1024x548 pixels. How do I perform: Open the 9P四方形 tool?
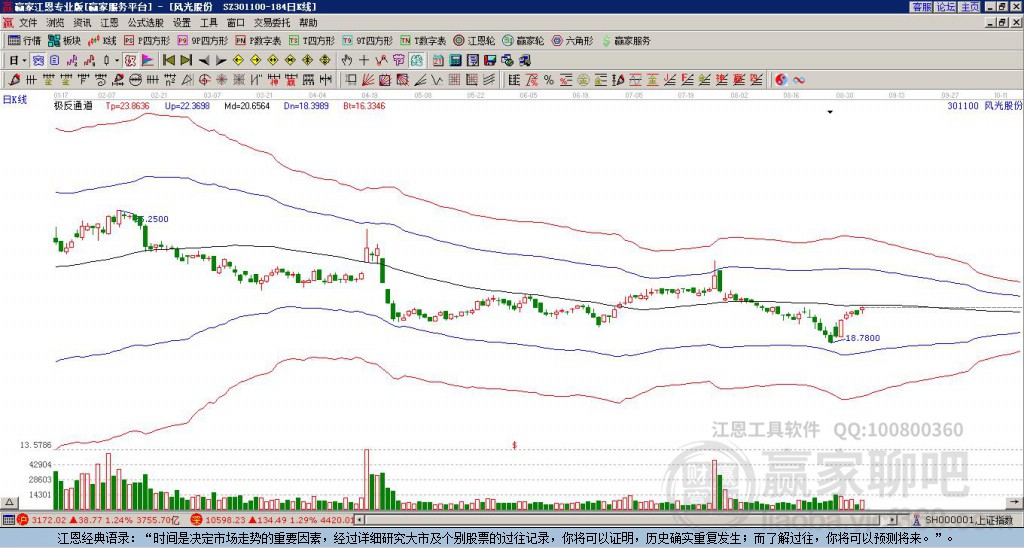(202, 40)
